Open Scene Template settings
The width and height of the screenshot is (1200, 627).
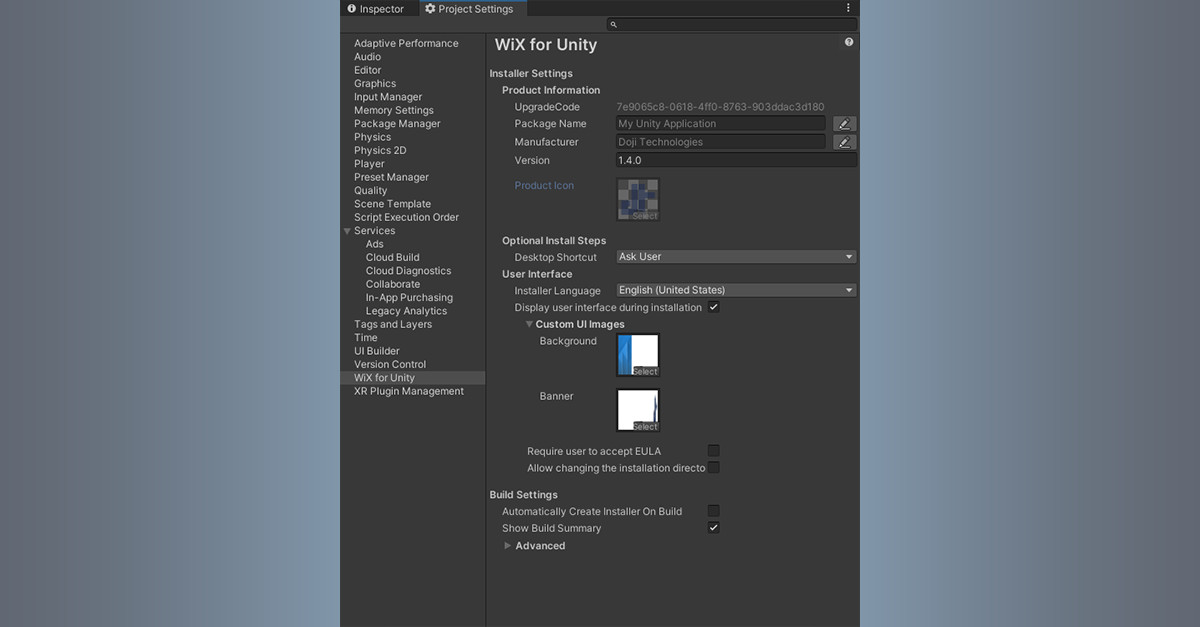click(392, 204)
